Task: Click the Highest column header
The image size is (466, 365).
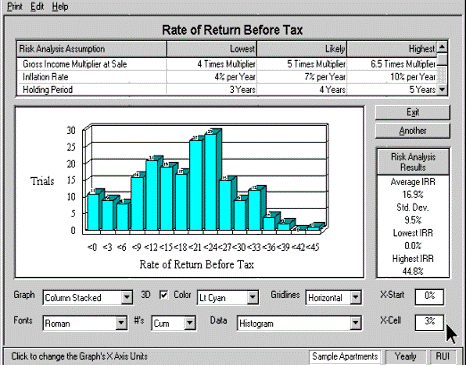Action: pyautogui.click(x=391, y=49)
